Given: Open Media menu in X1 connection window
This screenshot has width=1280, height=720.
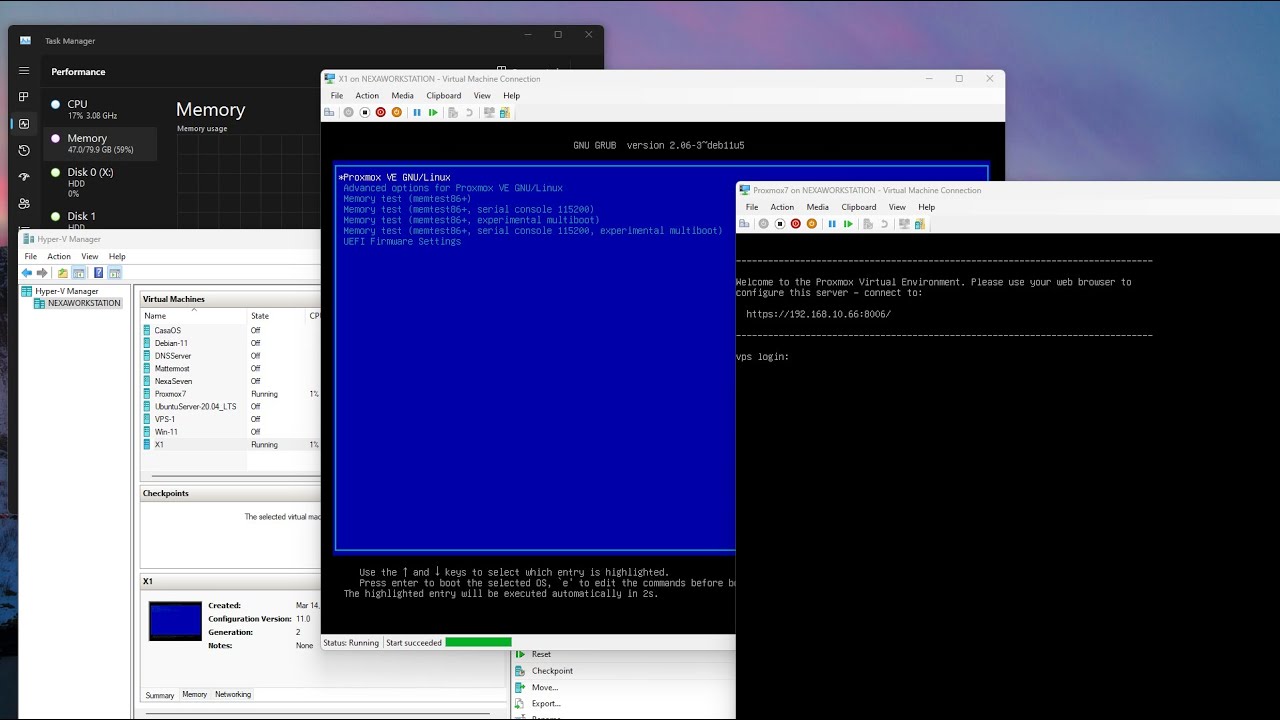Looking at the screenshot, I should [x=402, y=96].
